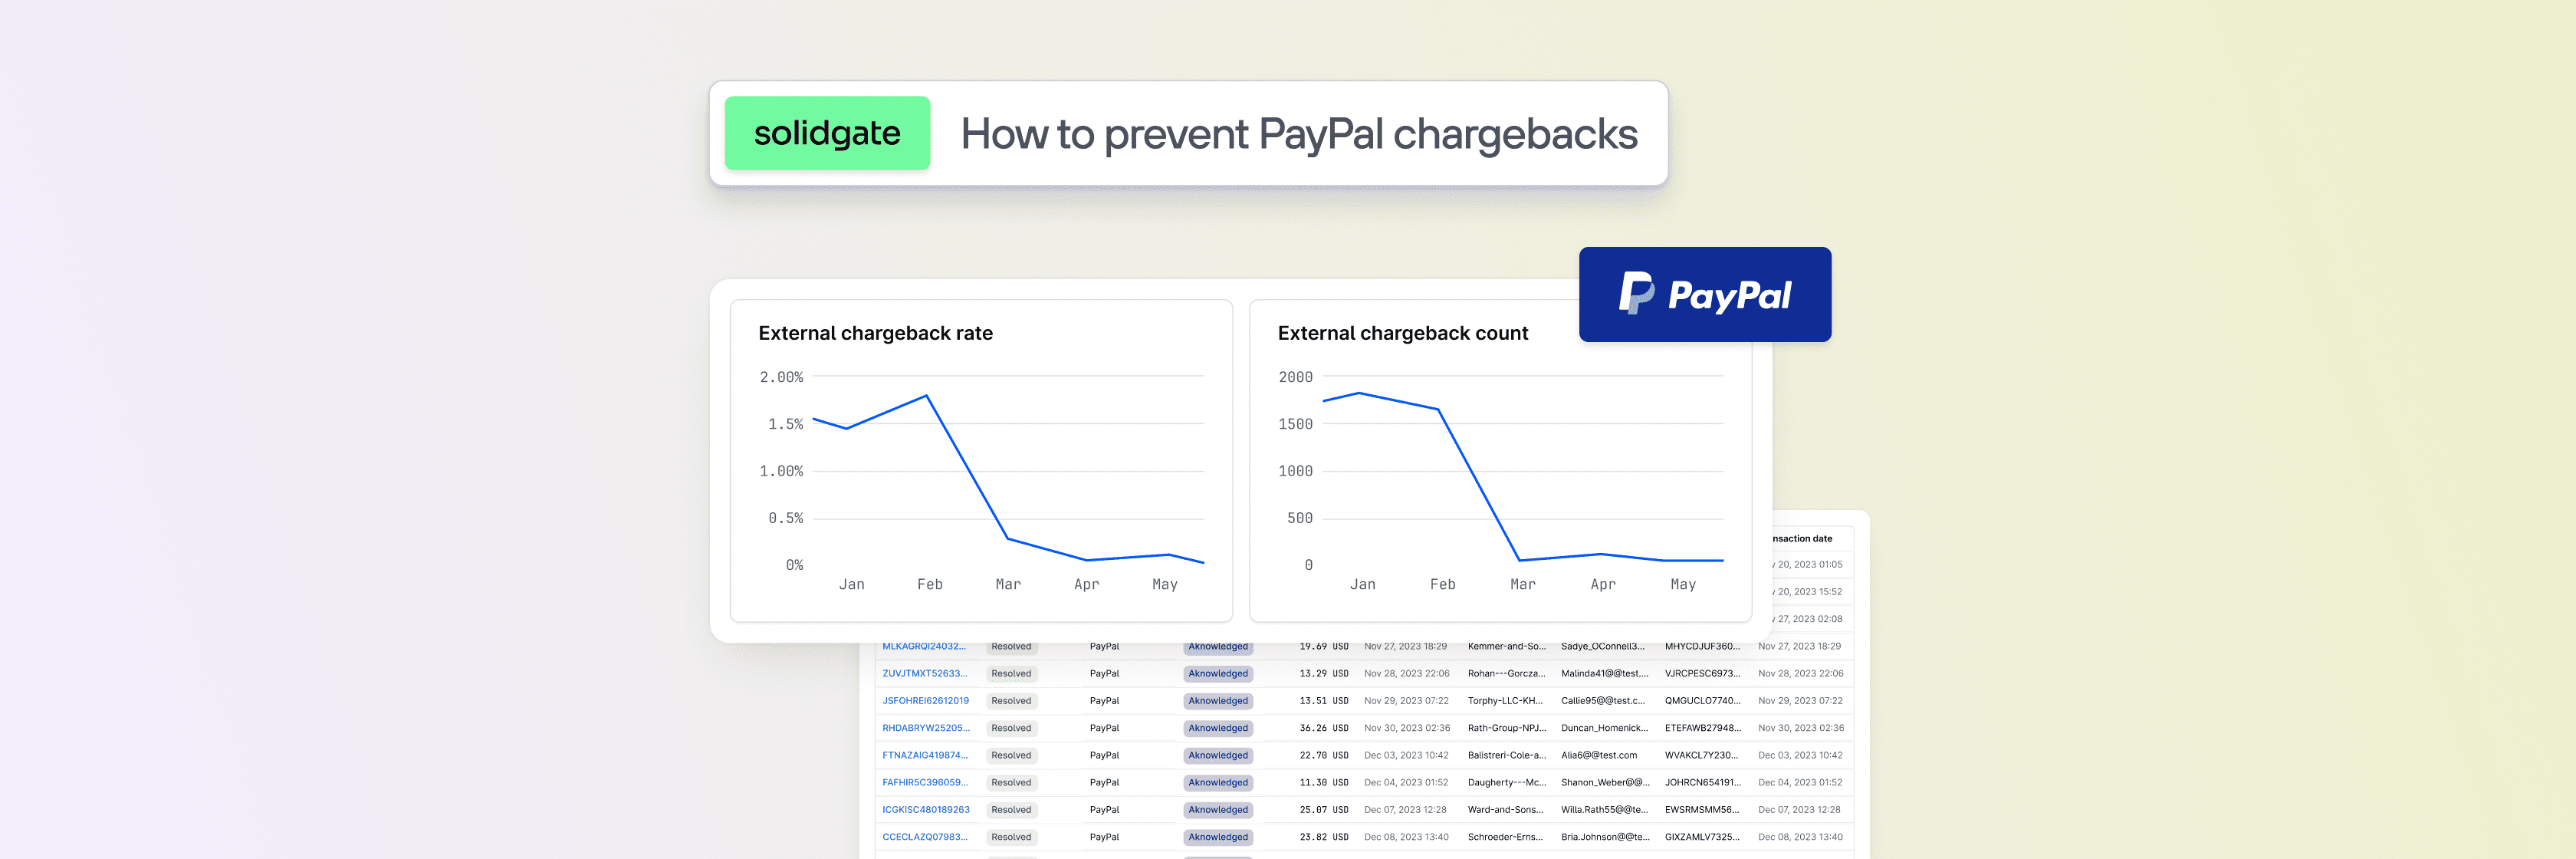Click the 'How to prevent PayPal chargebacks' headline
The image size is (2576, 859).
point(1299,134)
